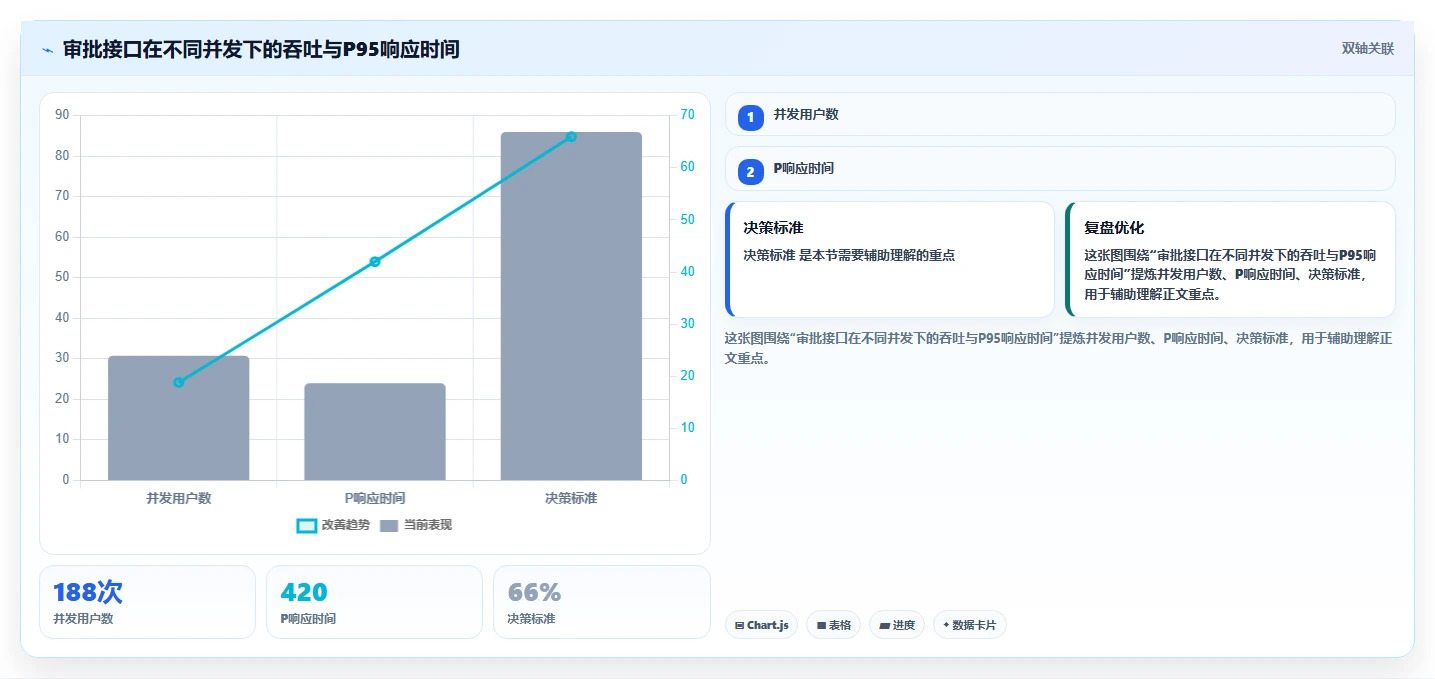Open the 420 stat card

[374, 602]
